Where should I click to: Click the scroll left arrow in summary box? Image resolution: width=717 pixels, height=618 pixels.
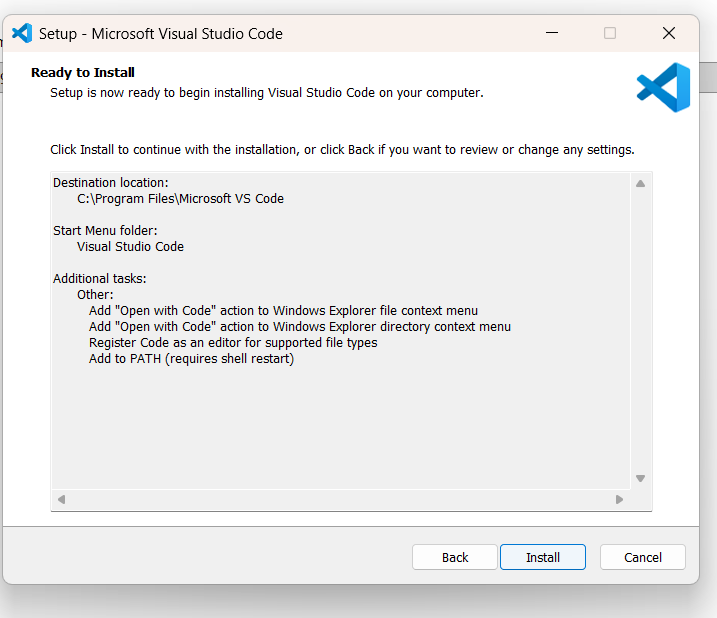tap(62, 500)
